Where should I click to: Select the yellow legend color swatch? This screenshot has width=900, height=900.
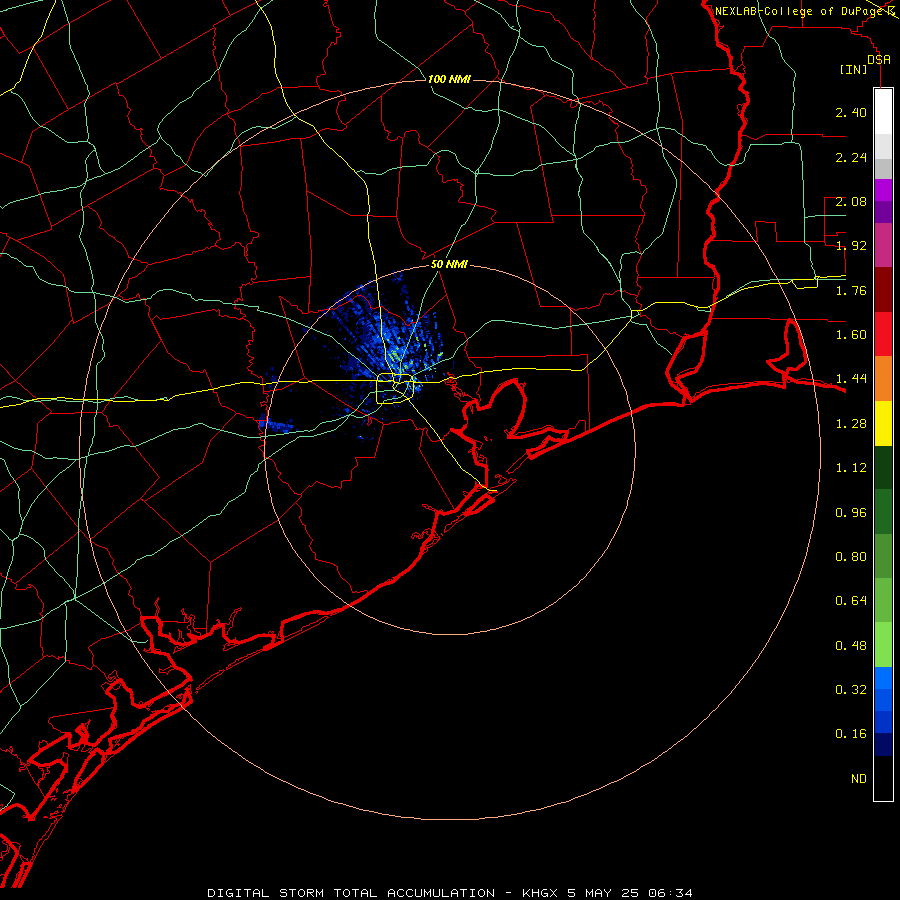[883, 423]
